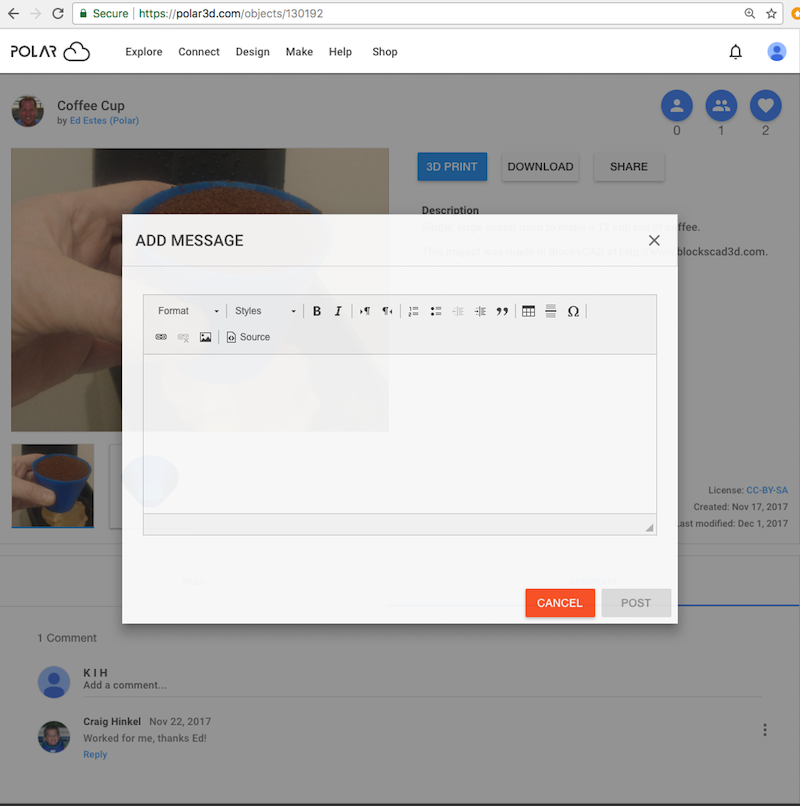Viewport: 800px width, 806px height.
Task: Decrease indent in editor toolbar
Action: pos(458,311)
